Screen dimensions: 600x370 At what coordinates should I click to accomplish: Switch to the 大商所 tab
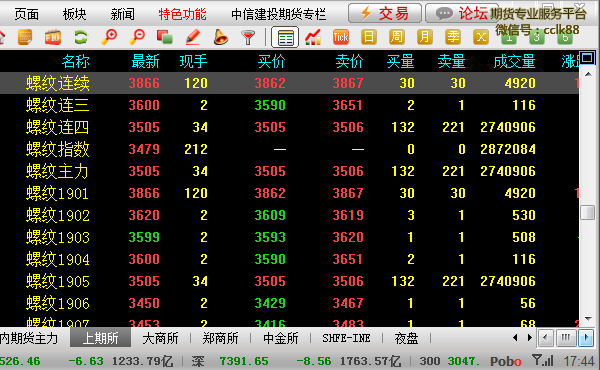pyautogui.click(x=160, y=338)
